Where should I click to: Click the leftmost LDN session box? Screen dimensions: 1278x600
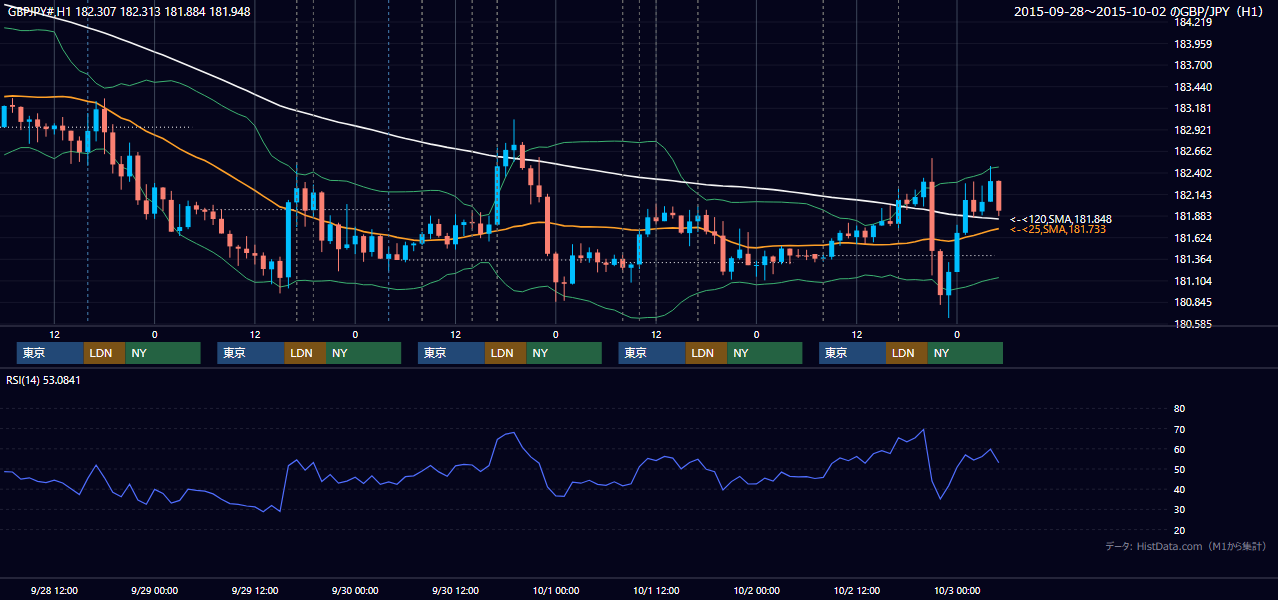[104, 353]
